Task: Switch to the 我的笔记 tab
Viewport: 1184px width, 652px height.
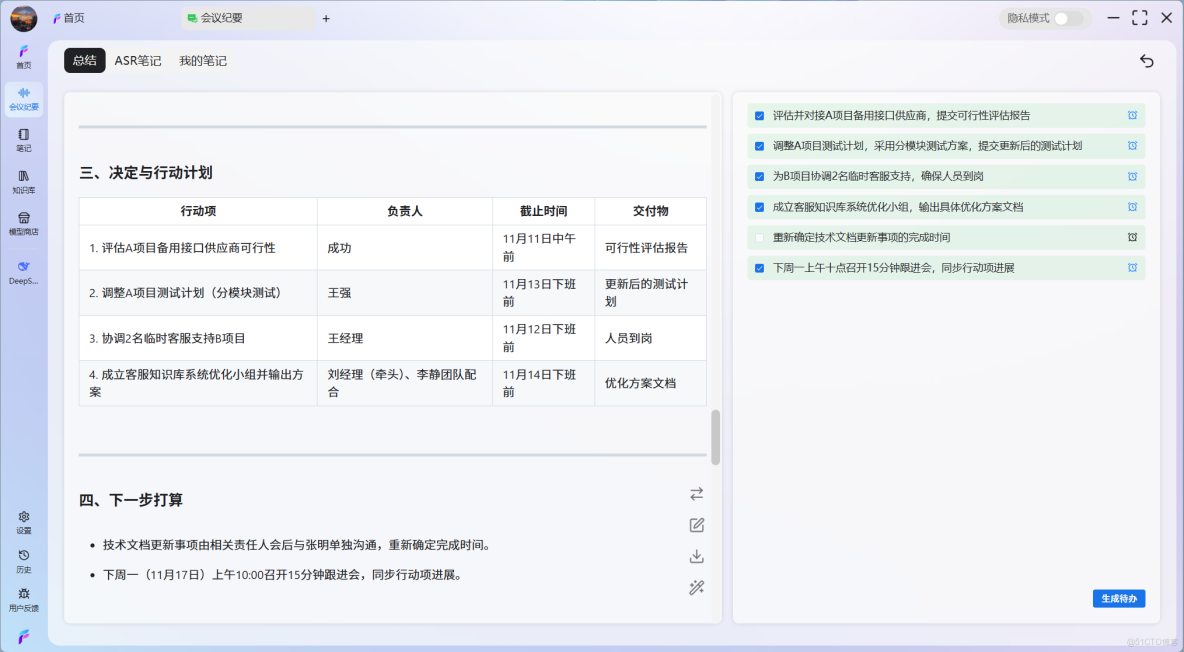Action: (203, 60)
